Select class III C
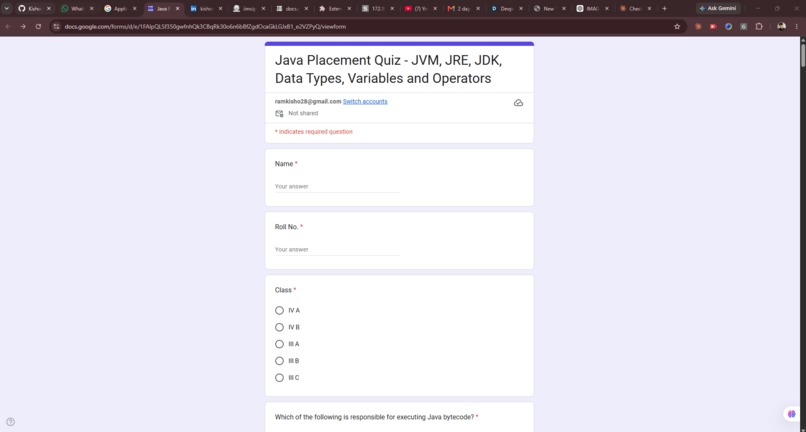 279,377
